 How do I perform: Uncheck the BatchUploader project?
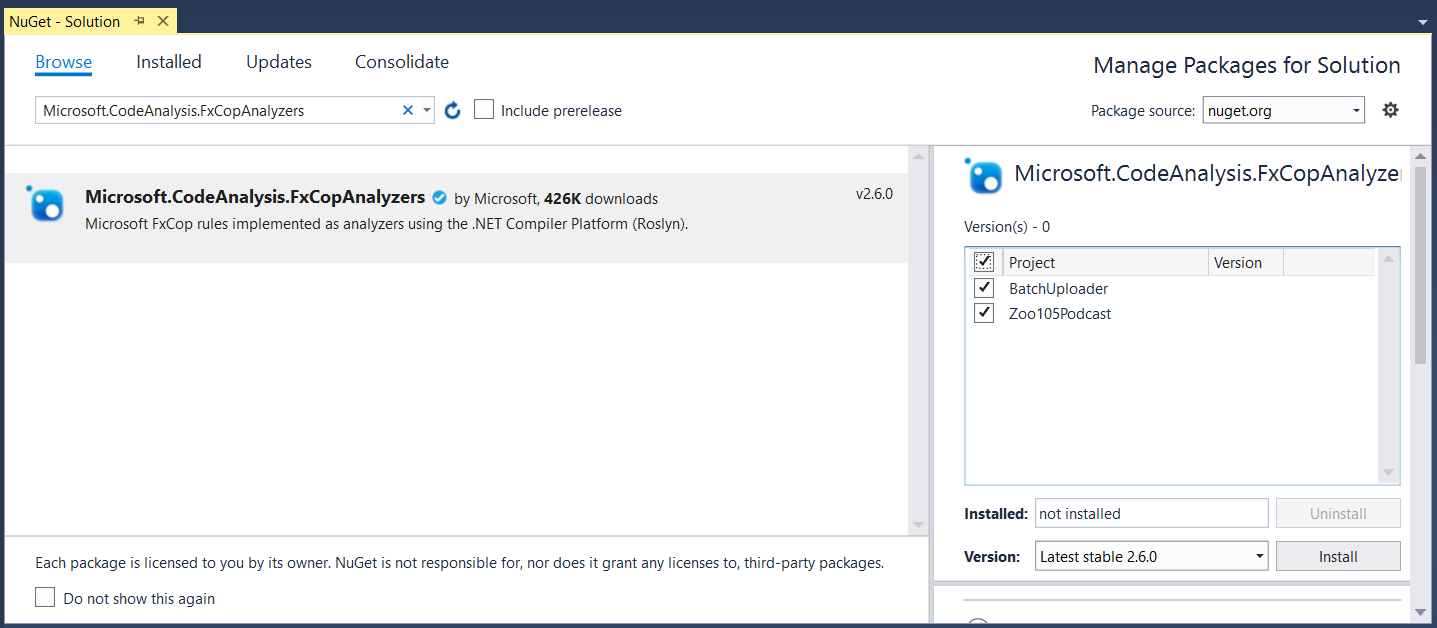click(x=983, y=288)
